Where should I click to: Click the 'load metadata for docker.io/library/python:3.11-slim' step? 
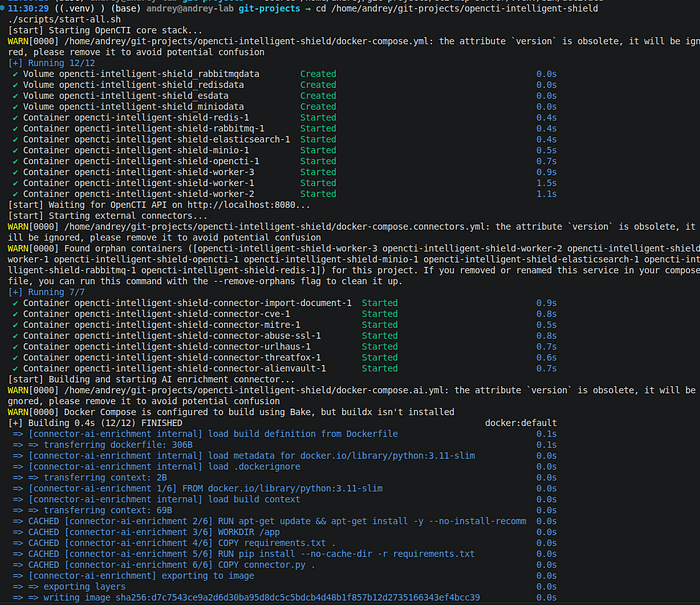point(284,456)
